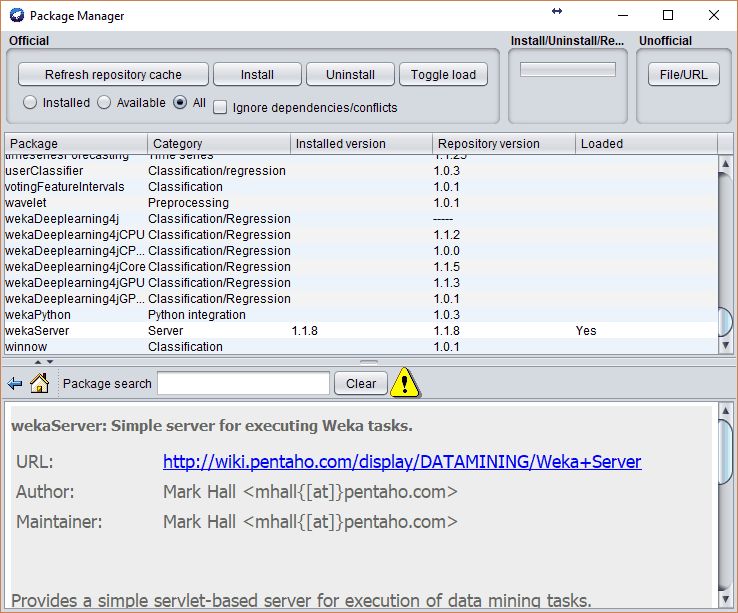738x613 pixels.
Task: Sort by Installed version column header
Action: coord(361,144)
